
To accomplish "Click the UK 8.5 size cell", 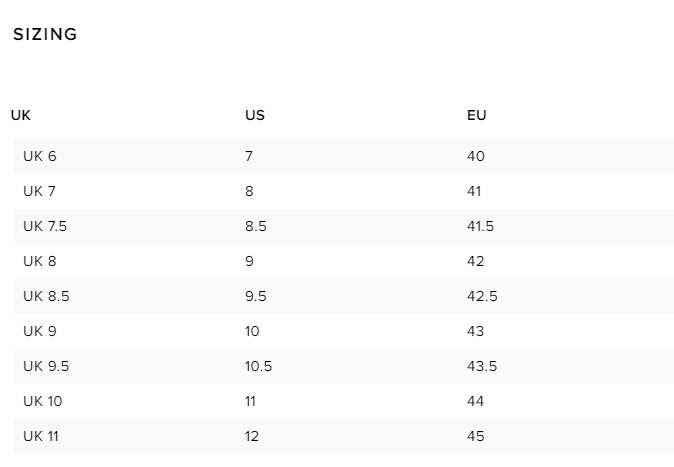I will coord(46,296).
